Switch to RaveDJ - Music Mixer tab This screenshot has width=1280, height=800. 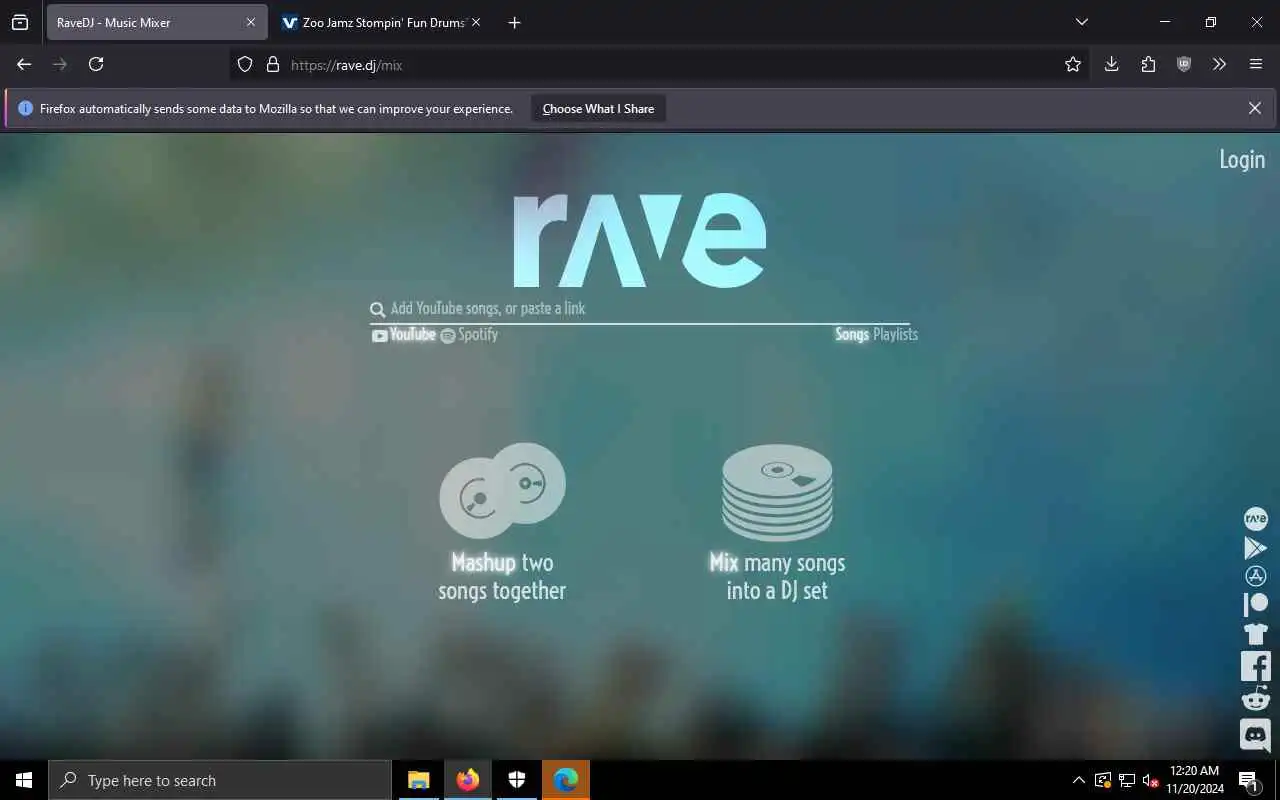click(x=157, y=22)
